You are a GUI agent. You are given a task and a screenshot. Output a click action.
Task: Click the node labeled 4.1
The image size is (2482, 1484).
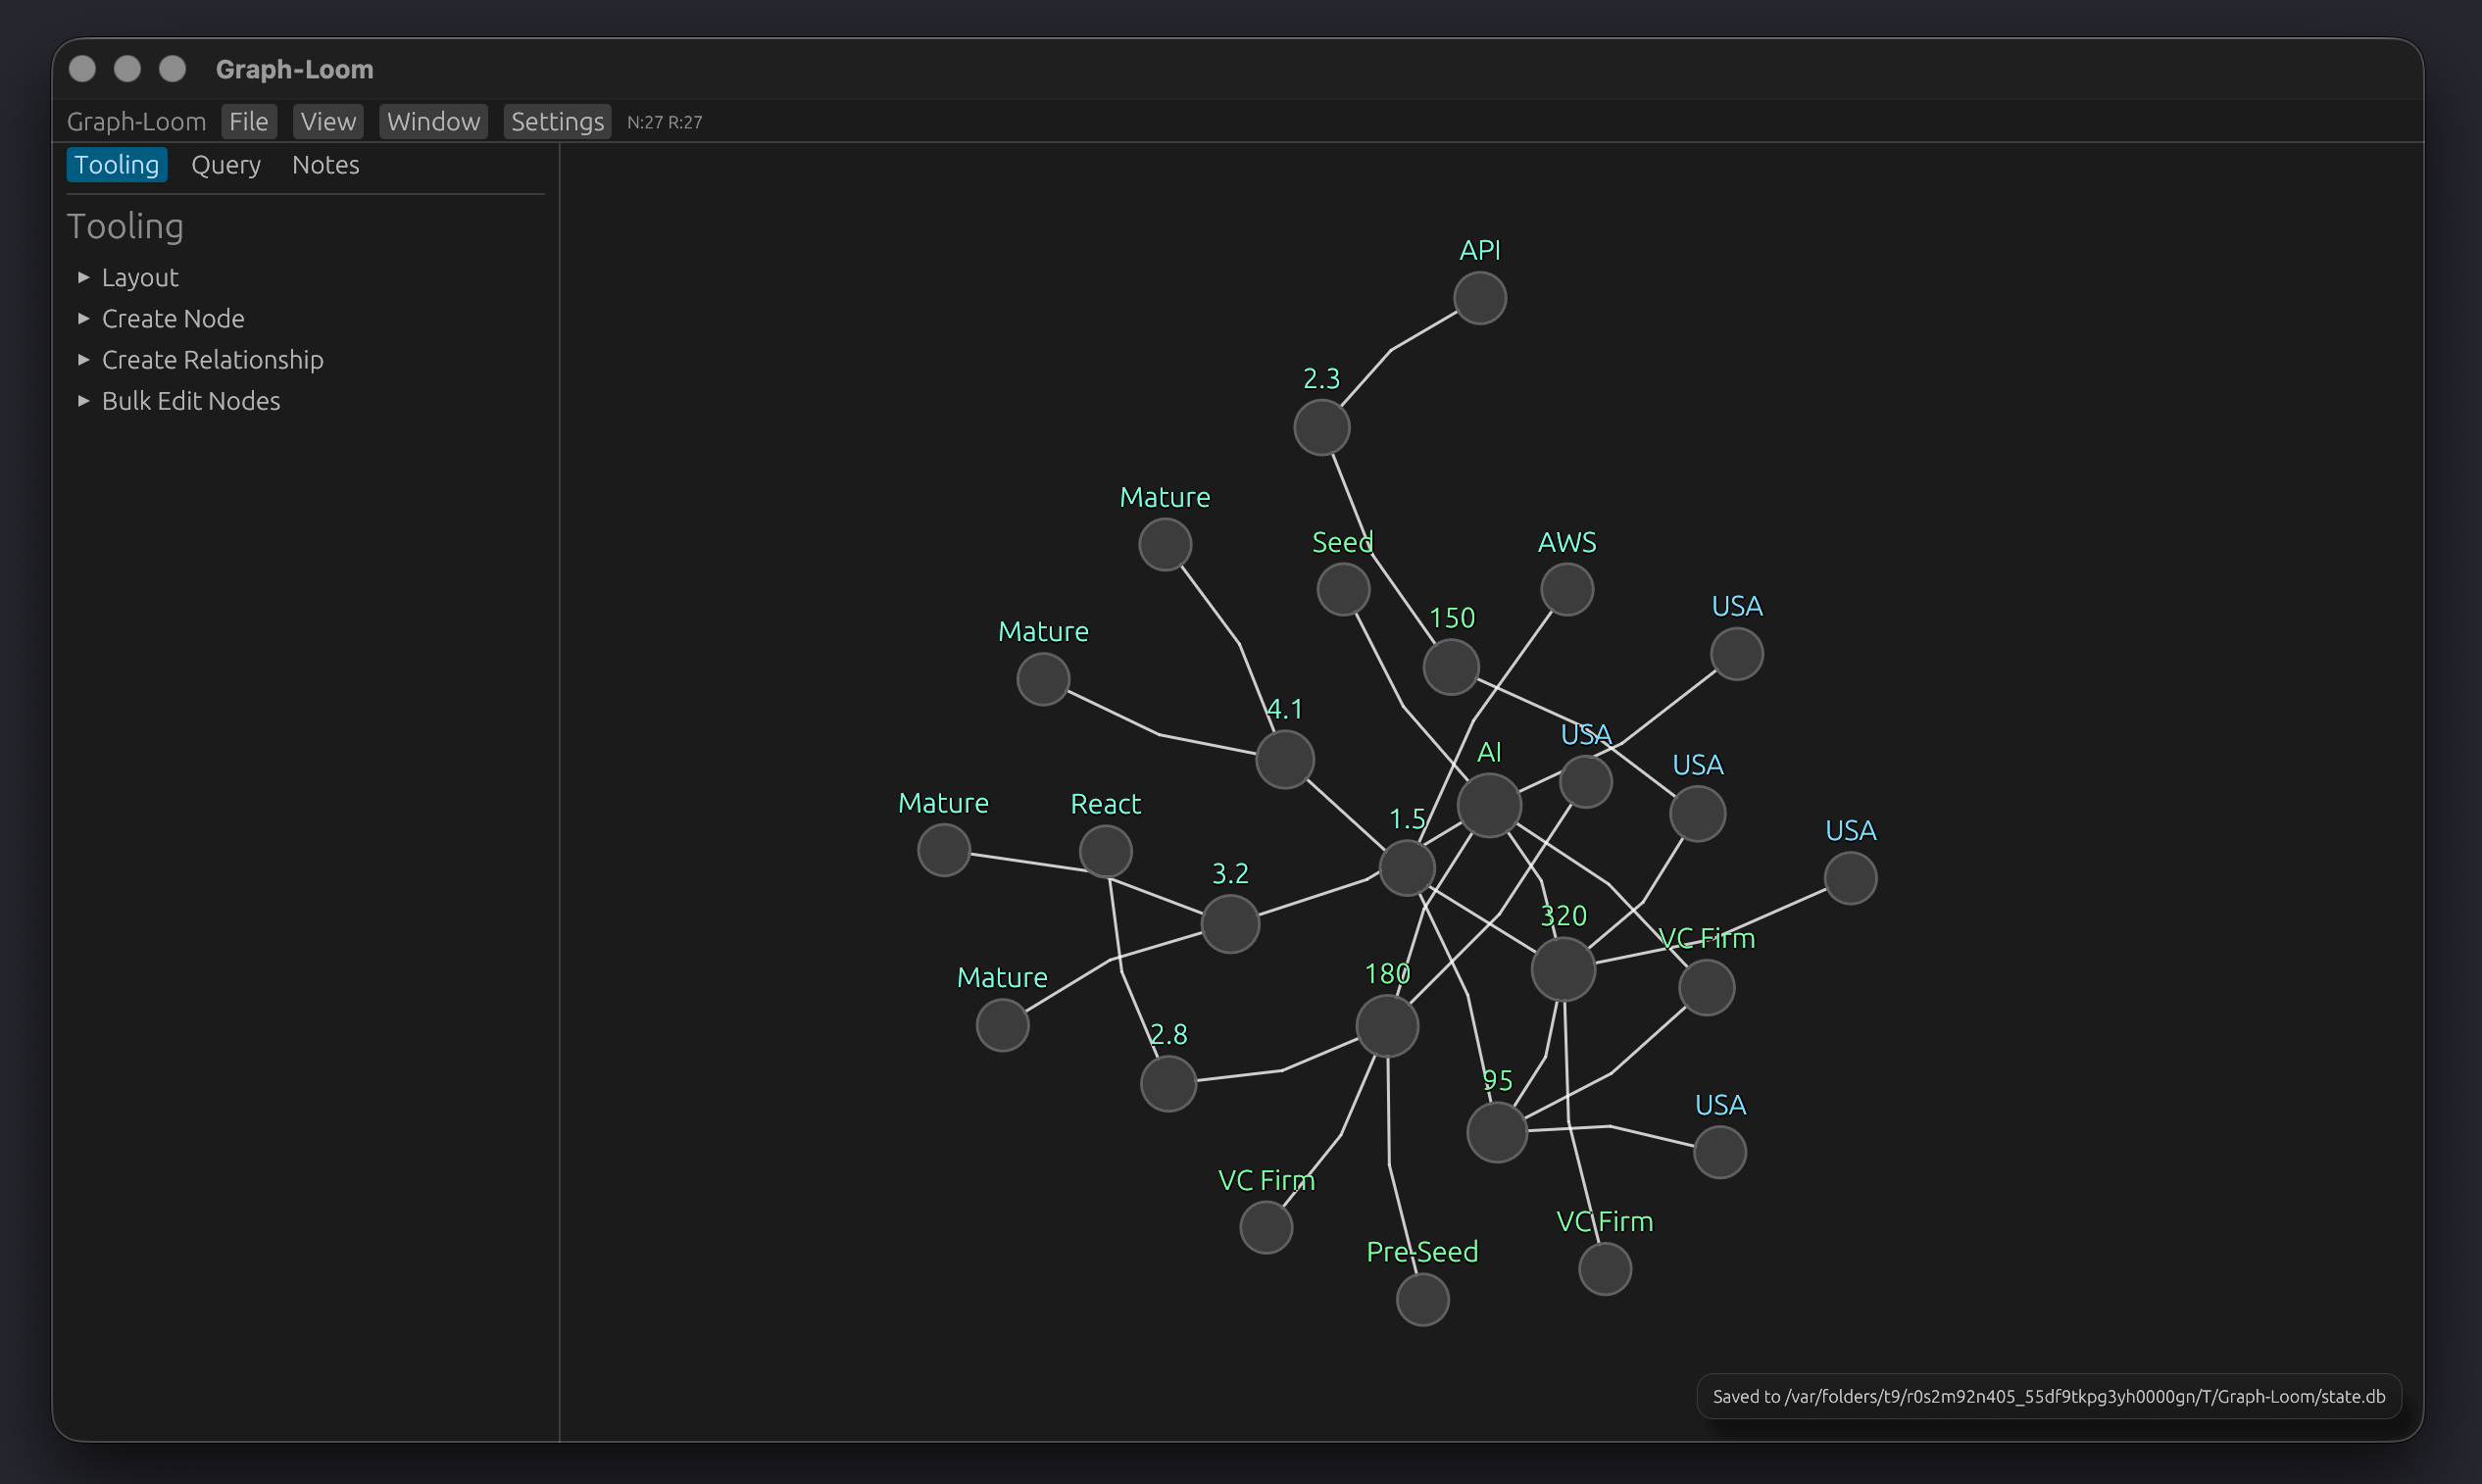click(1284, 759)
